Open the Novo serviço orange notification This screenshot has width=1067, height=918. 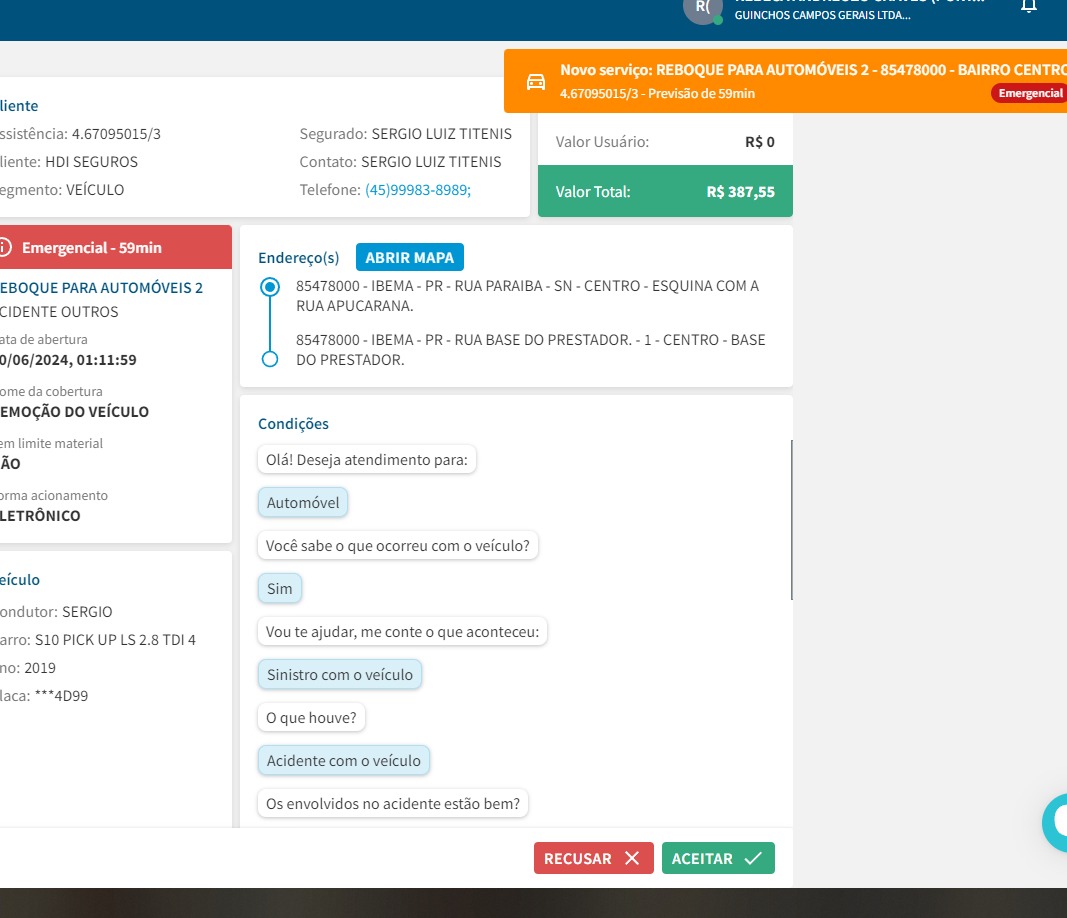click(785, 81)
